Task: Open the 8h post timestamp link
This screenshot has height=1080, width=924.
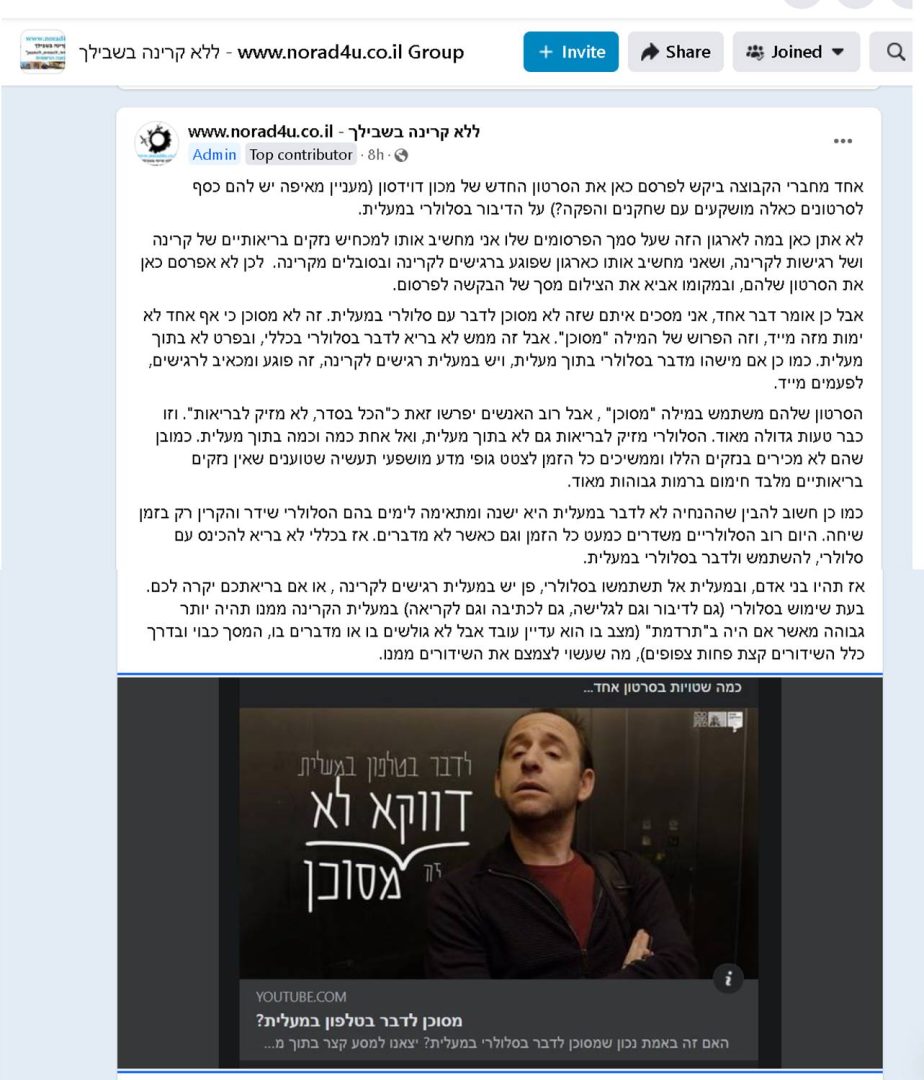Action: click(x=375, y=155)
